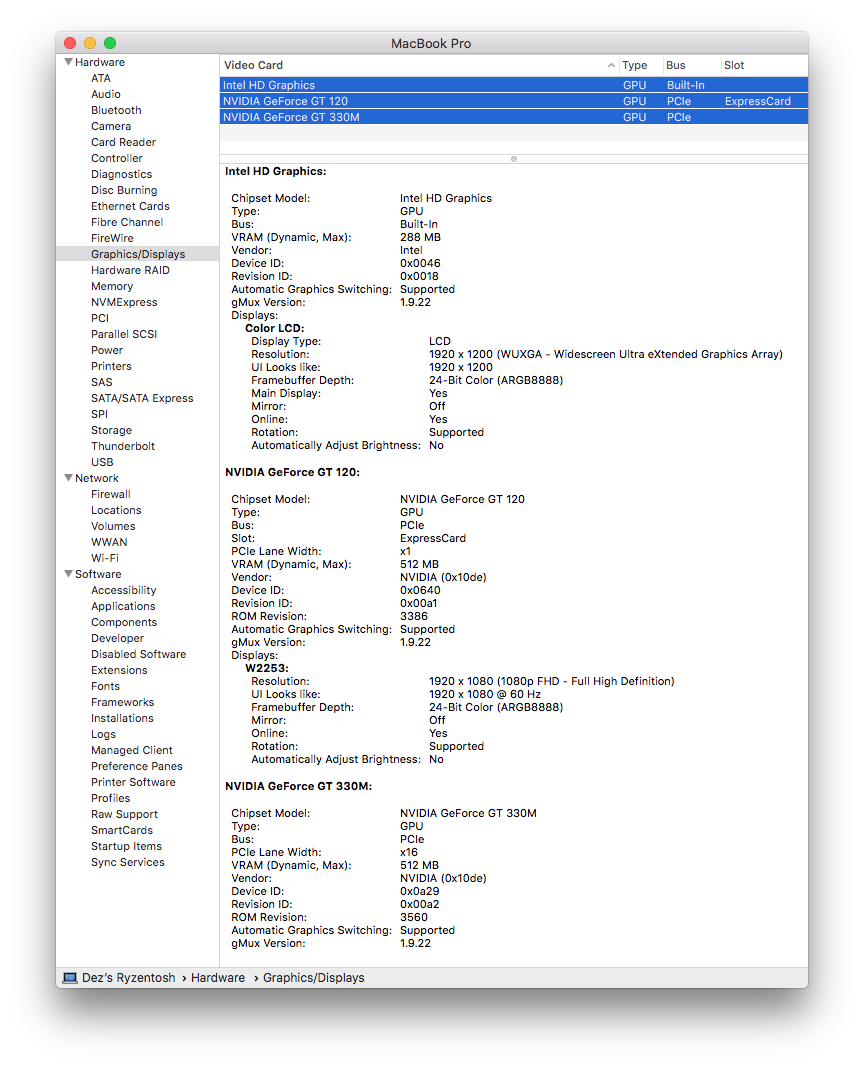
Task: Select Camera in the sidebar
Action: [x=111, y=126]
